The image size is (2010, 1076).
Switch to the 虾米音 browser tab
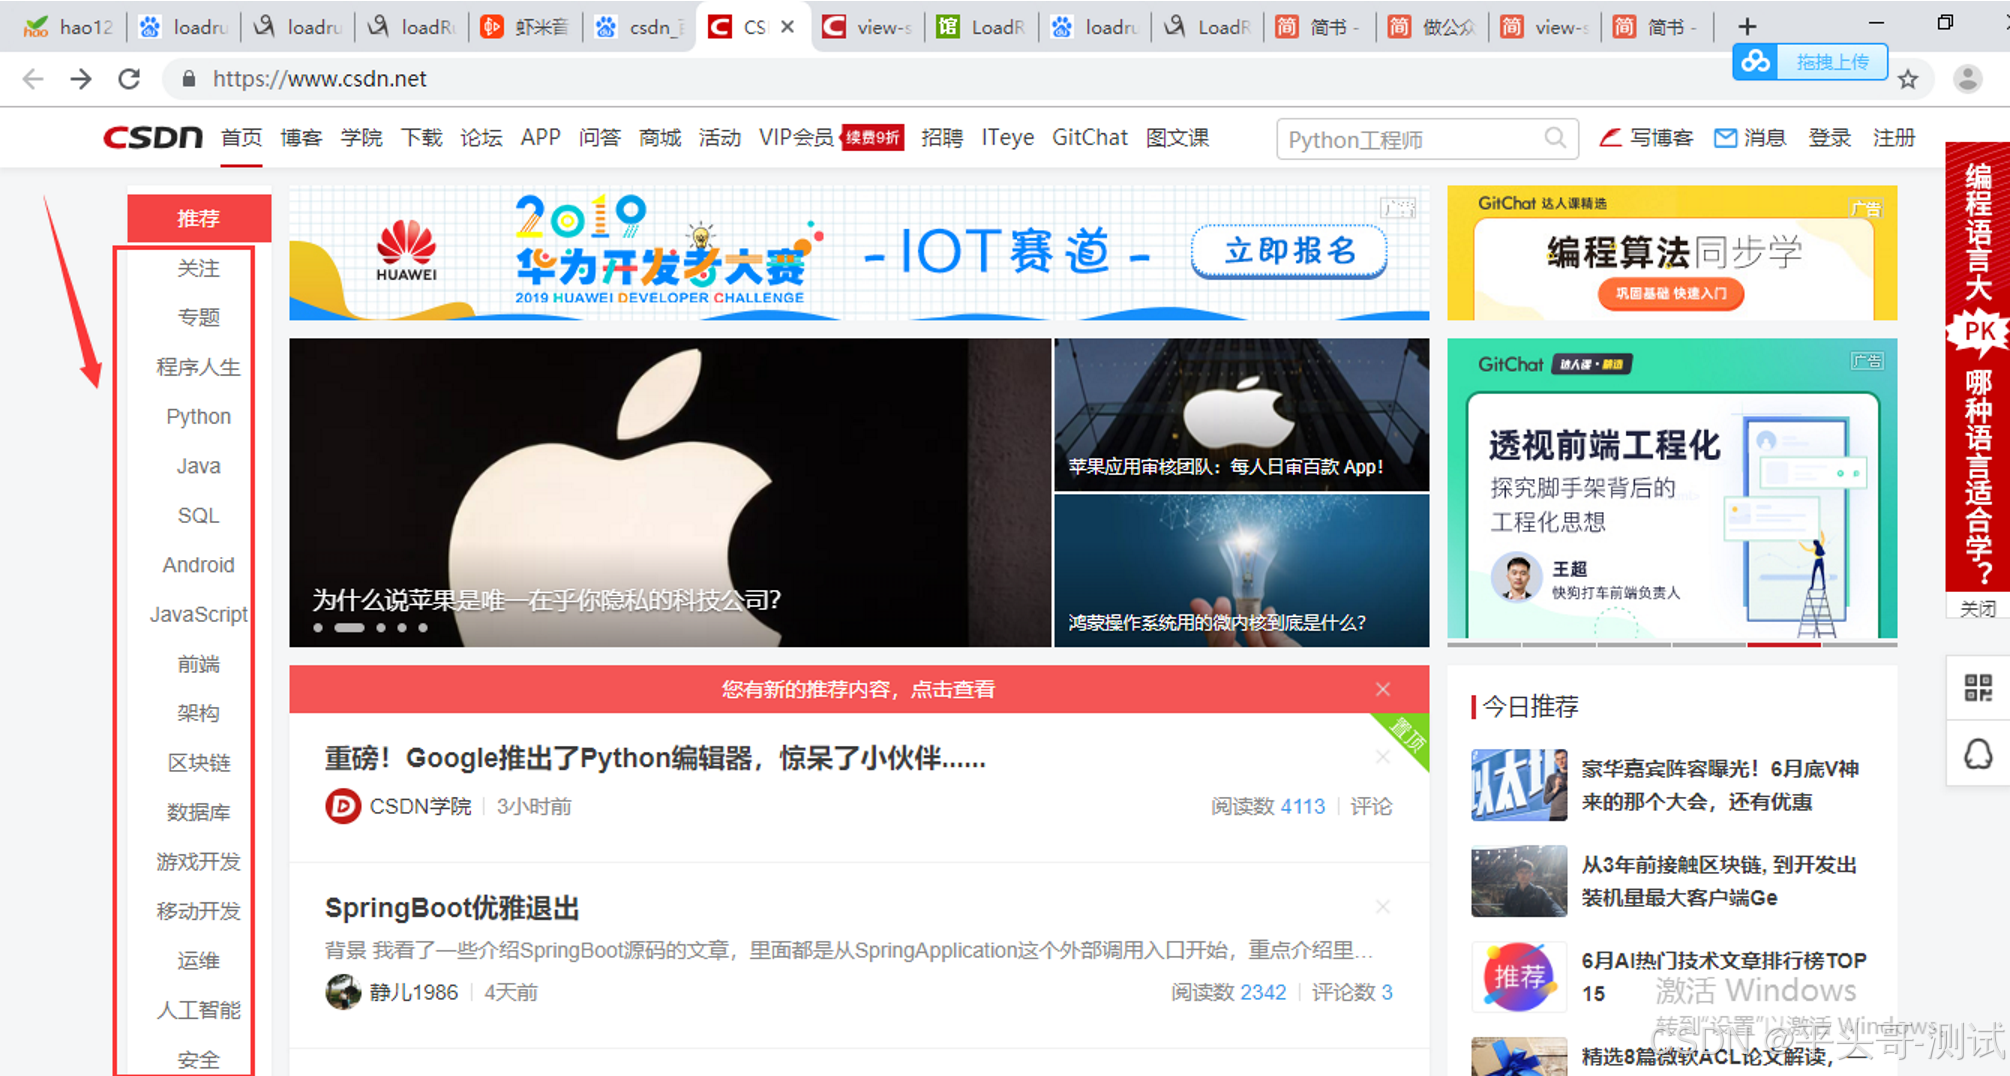point(525,27)
